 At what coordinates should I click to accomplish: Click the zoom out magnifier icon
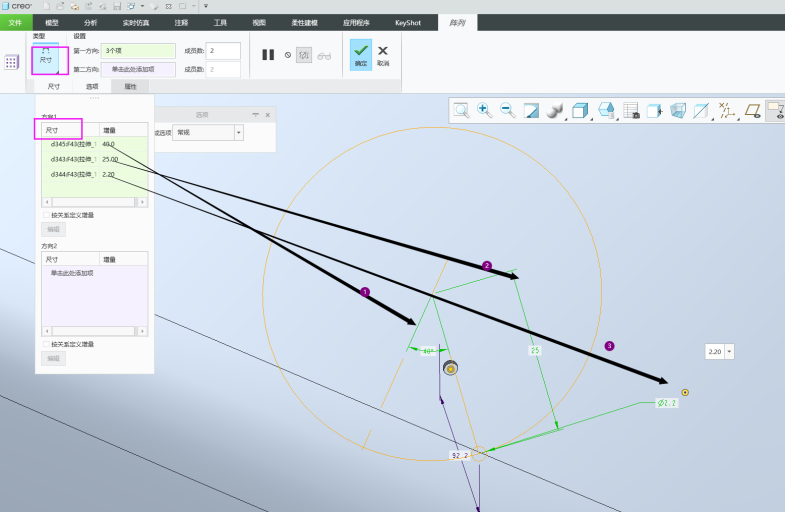[507, 110]
